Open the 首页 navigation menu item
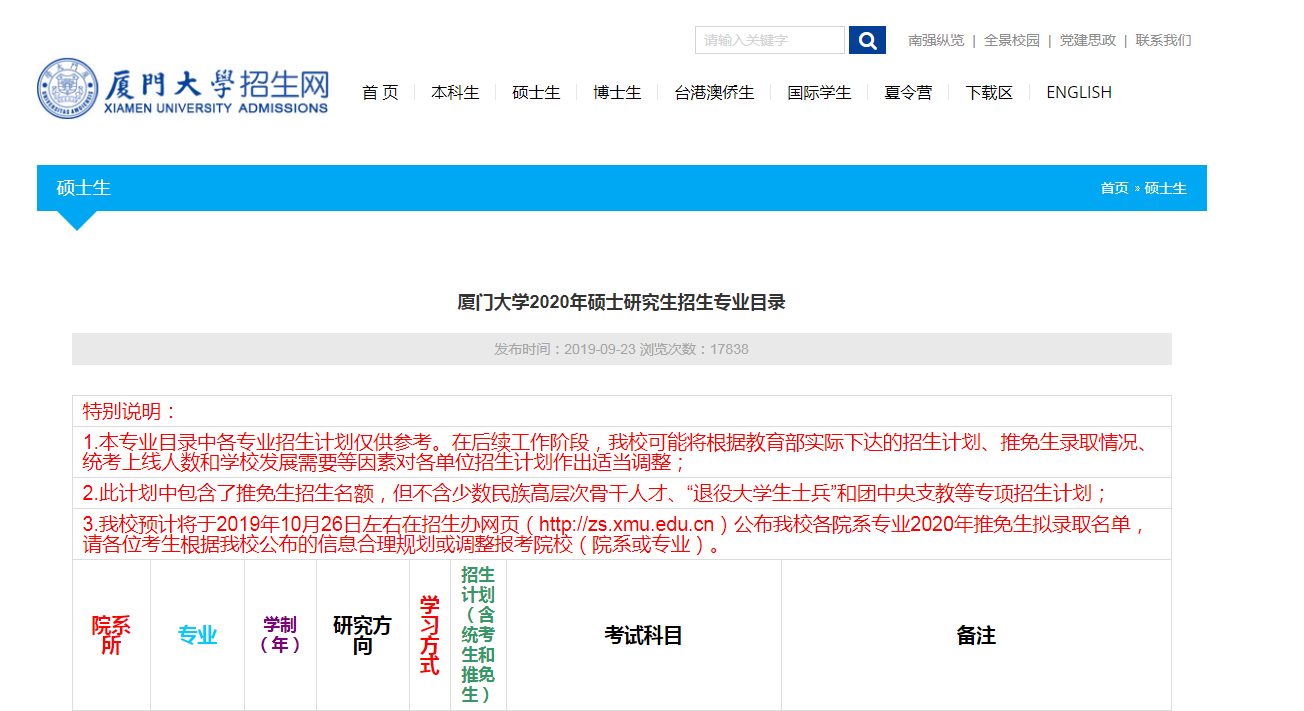The width and height of the screenshot is (1304, 711). (380, 93)
